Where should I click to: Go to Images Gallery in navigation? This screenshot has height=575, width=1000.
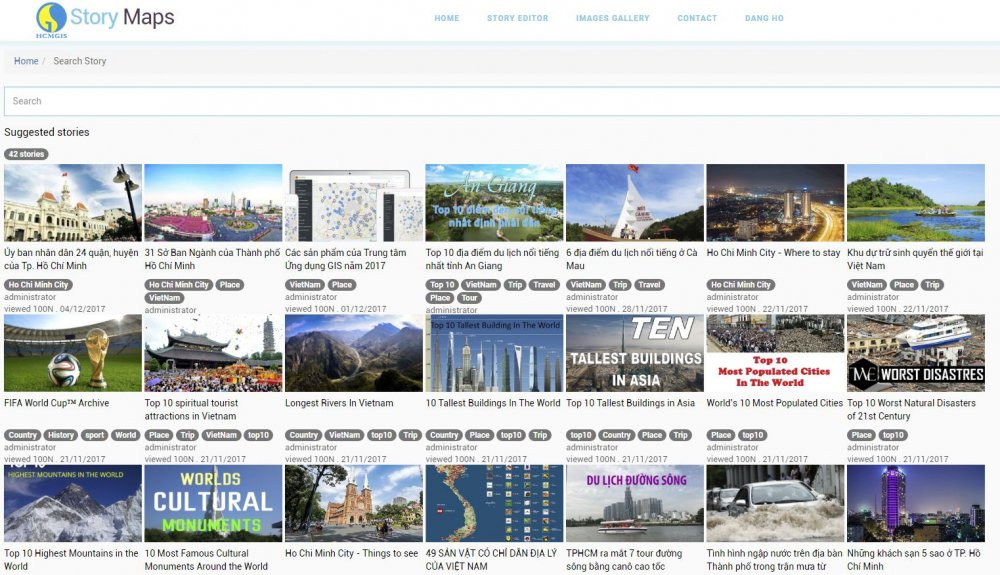click(x=612, y=18)
